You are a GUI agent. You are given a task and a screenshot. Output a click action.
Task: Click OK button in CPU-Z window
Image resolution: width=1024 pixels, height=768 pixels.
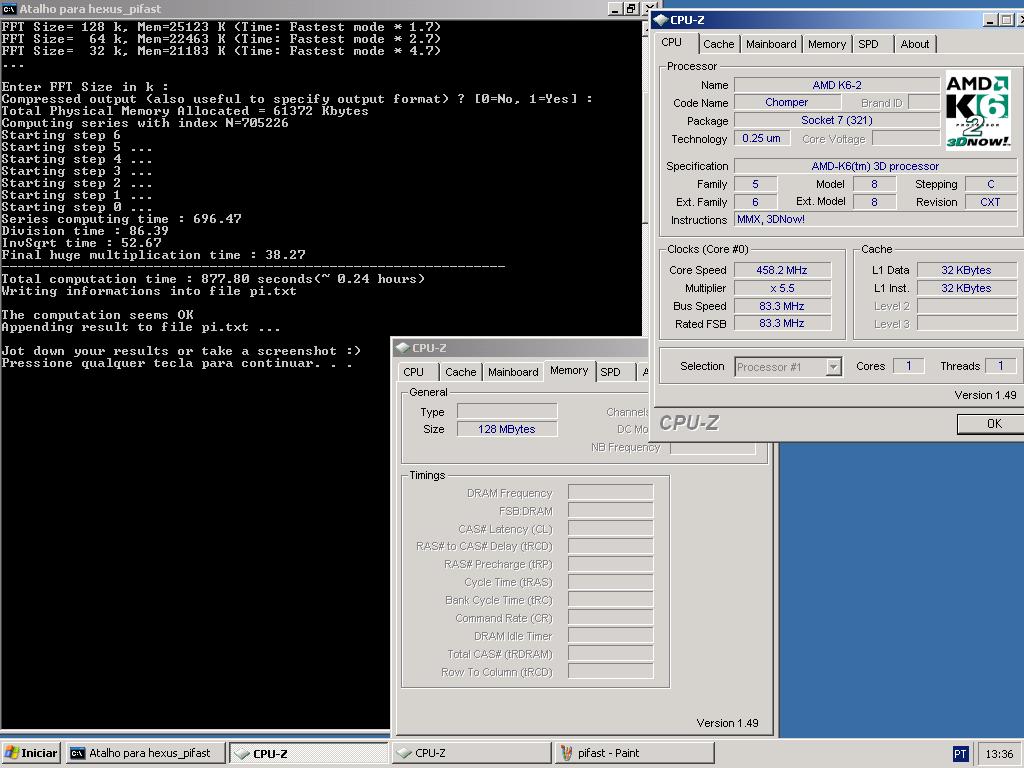[993, 424]
